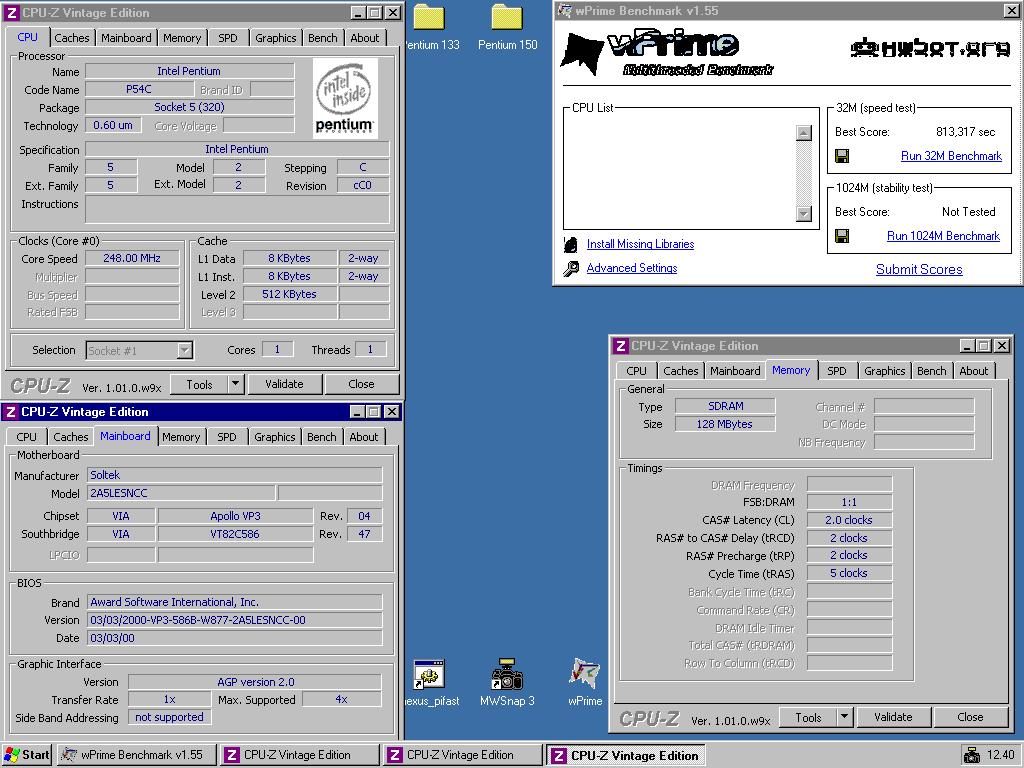Open the Windows Start menu
The height and width of the screenshot is (768, 1024).
tap(27, 755)
